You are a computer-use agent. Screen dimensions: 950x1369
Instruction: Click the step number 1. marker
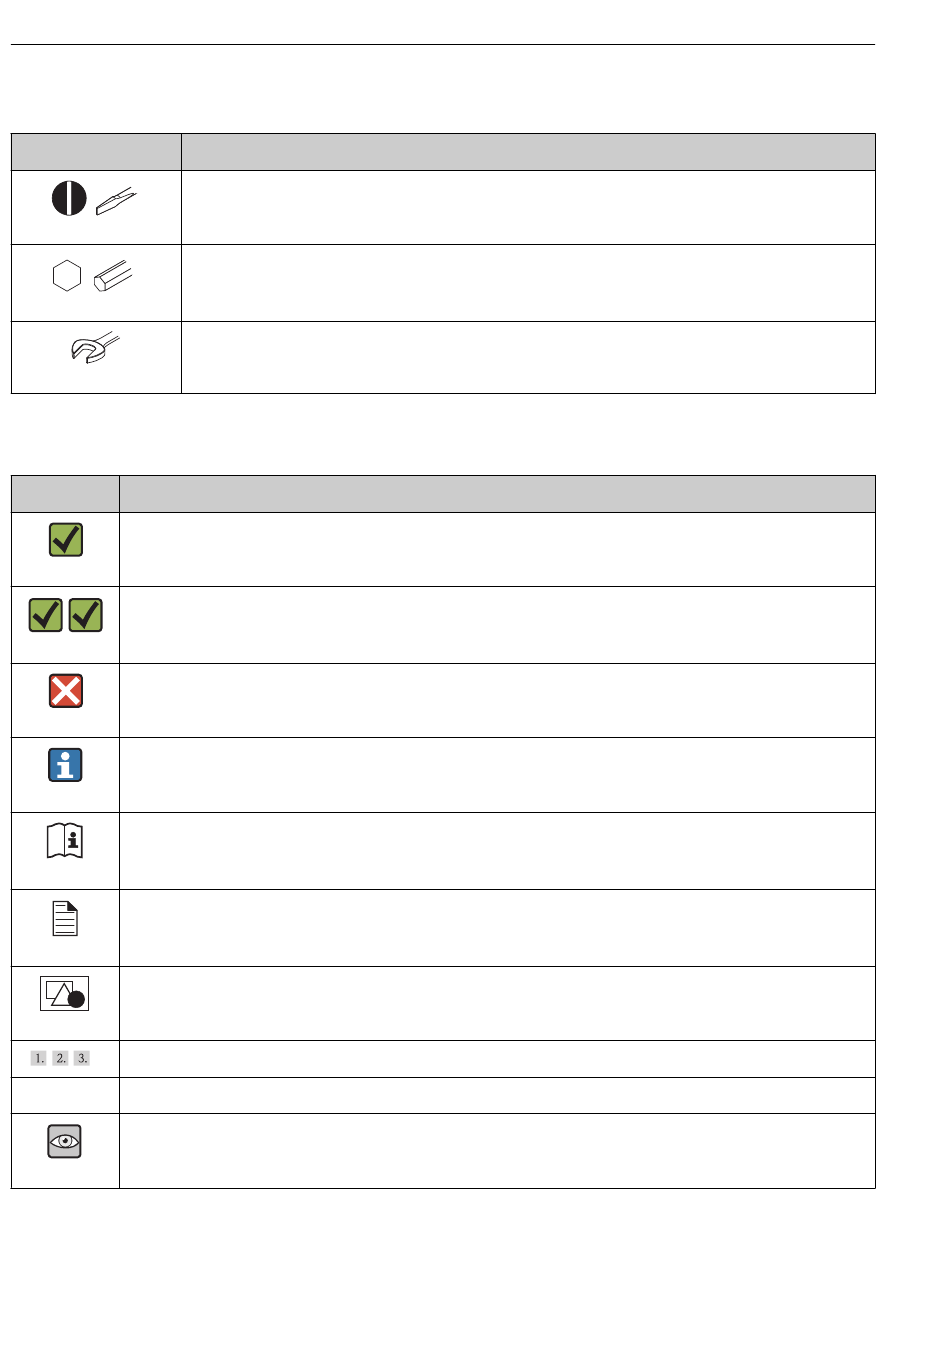(39, 1058)
